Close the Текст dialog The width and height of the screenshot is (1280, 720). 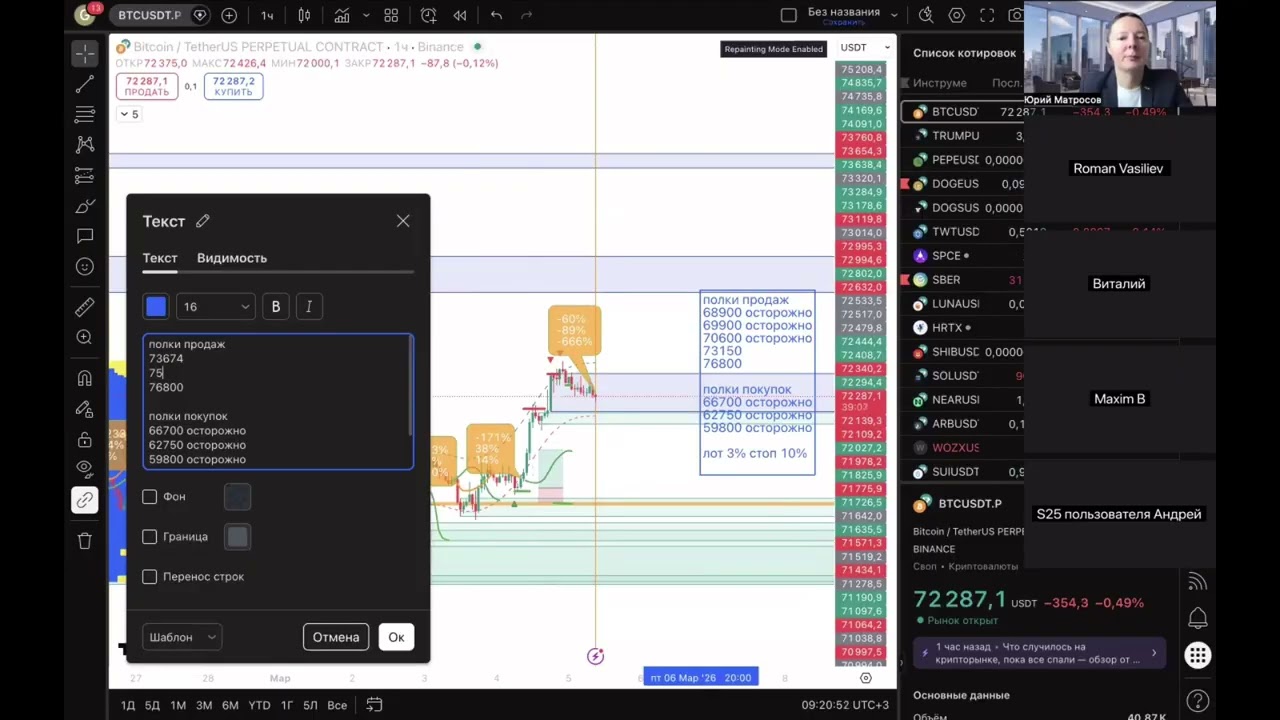(x=403, y=221)
